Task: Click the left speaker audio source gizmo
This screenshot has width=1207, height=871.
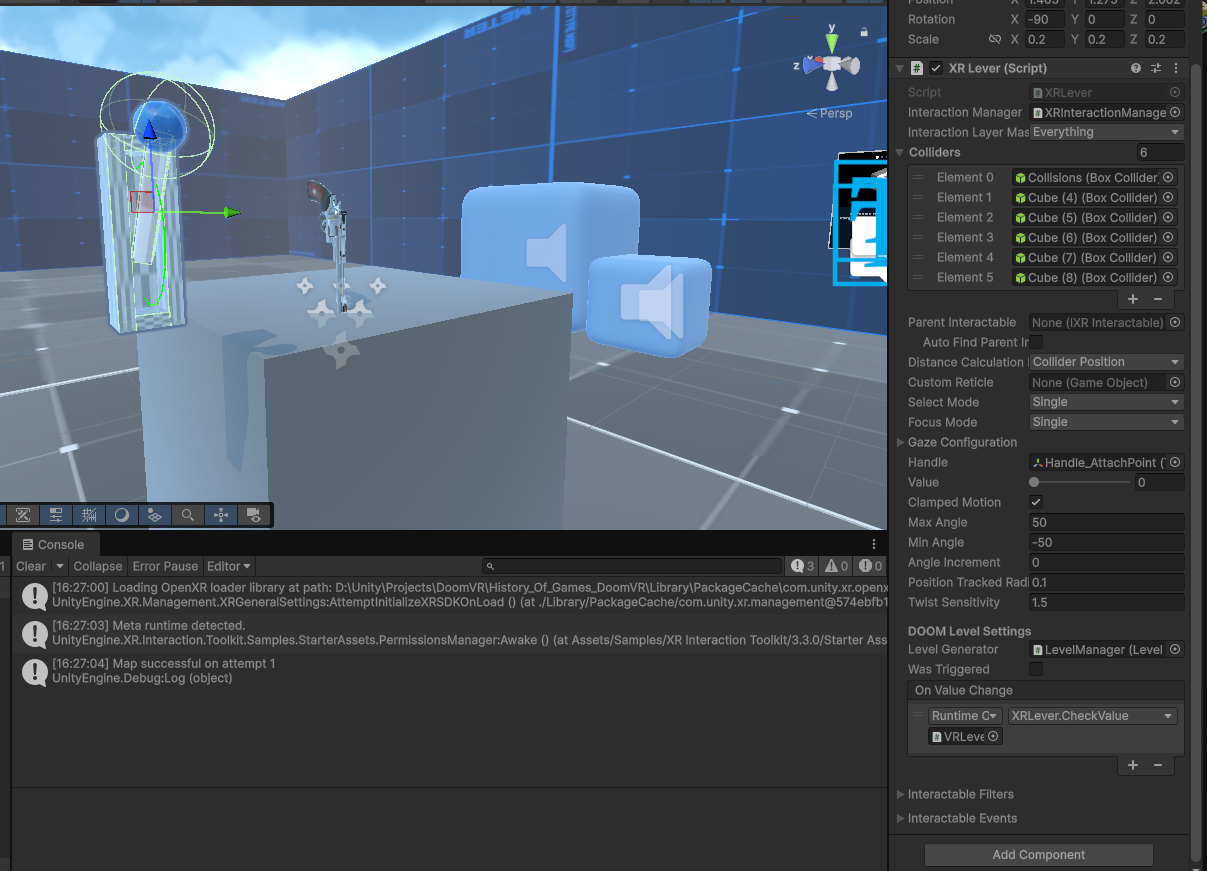Action: click(549, 252)
